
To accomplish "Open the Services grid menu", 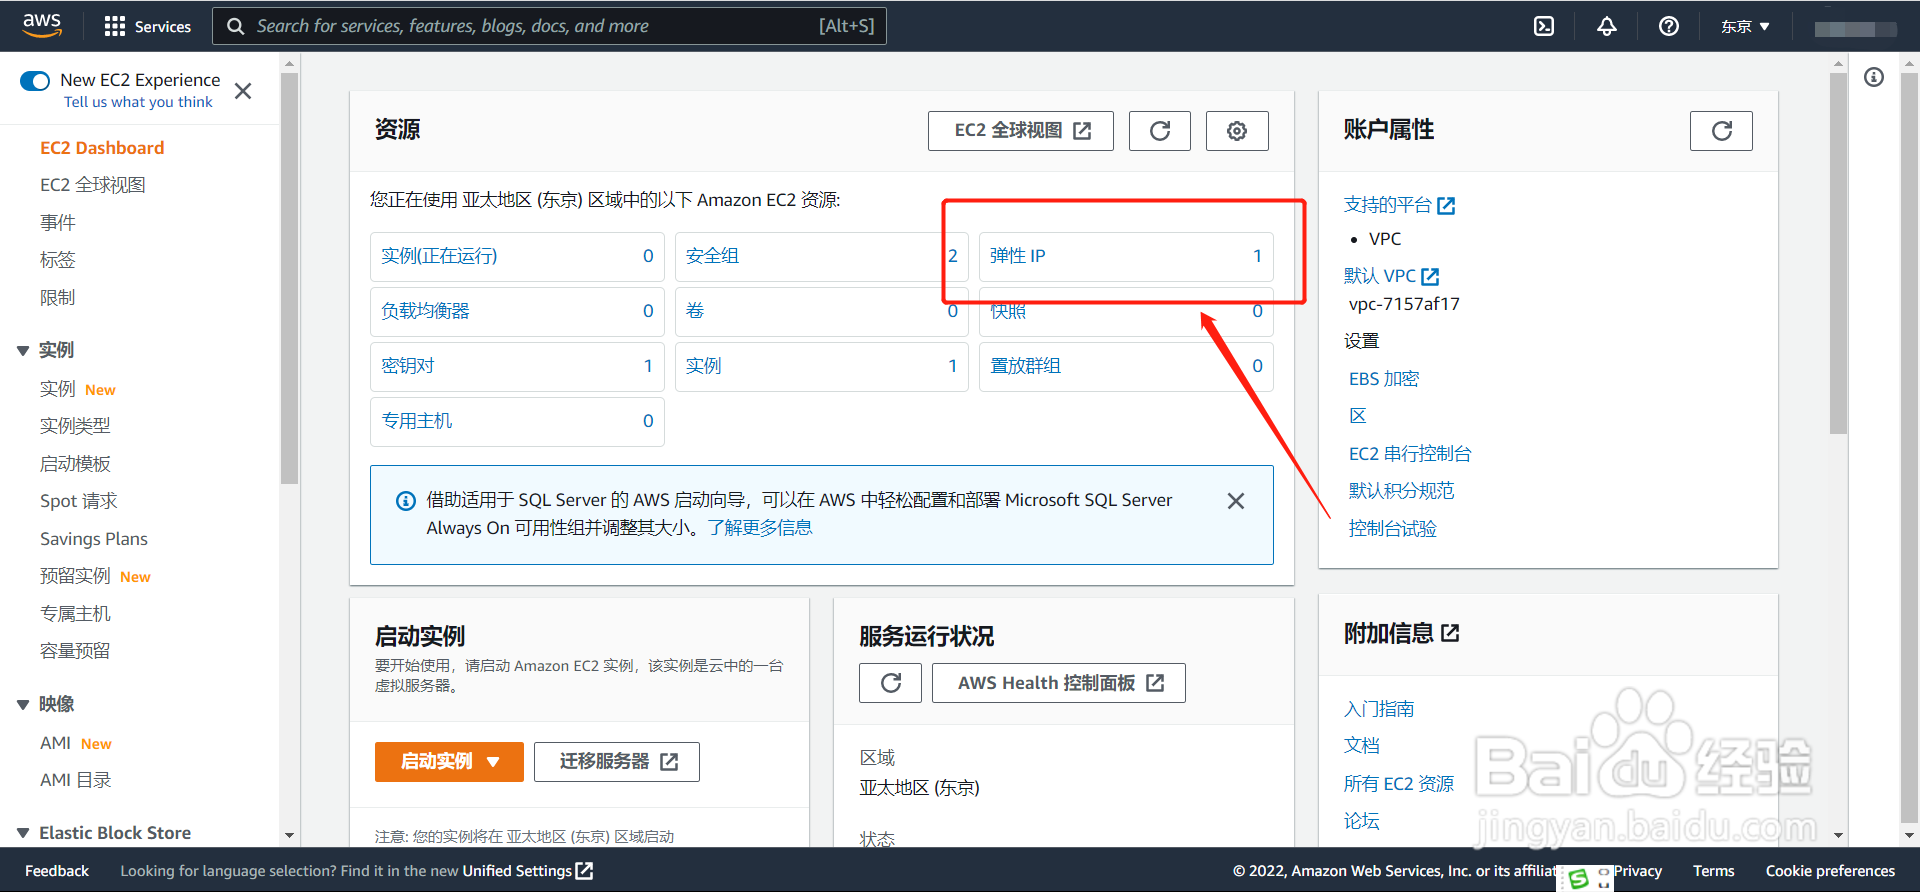I will (148, 26).
